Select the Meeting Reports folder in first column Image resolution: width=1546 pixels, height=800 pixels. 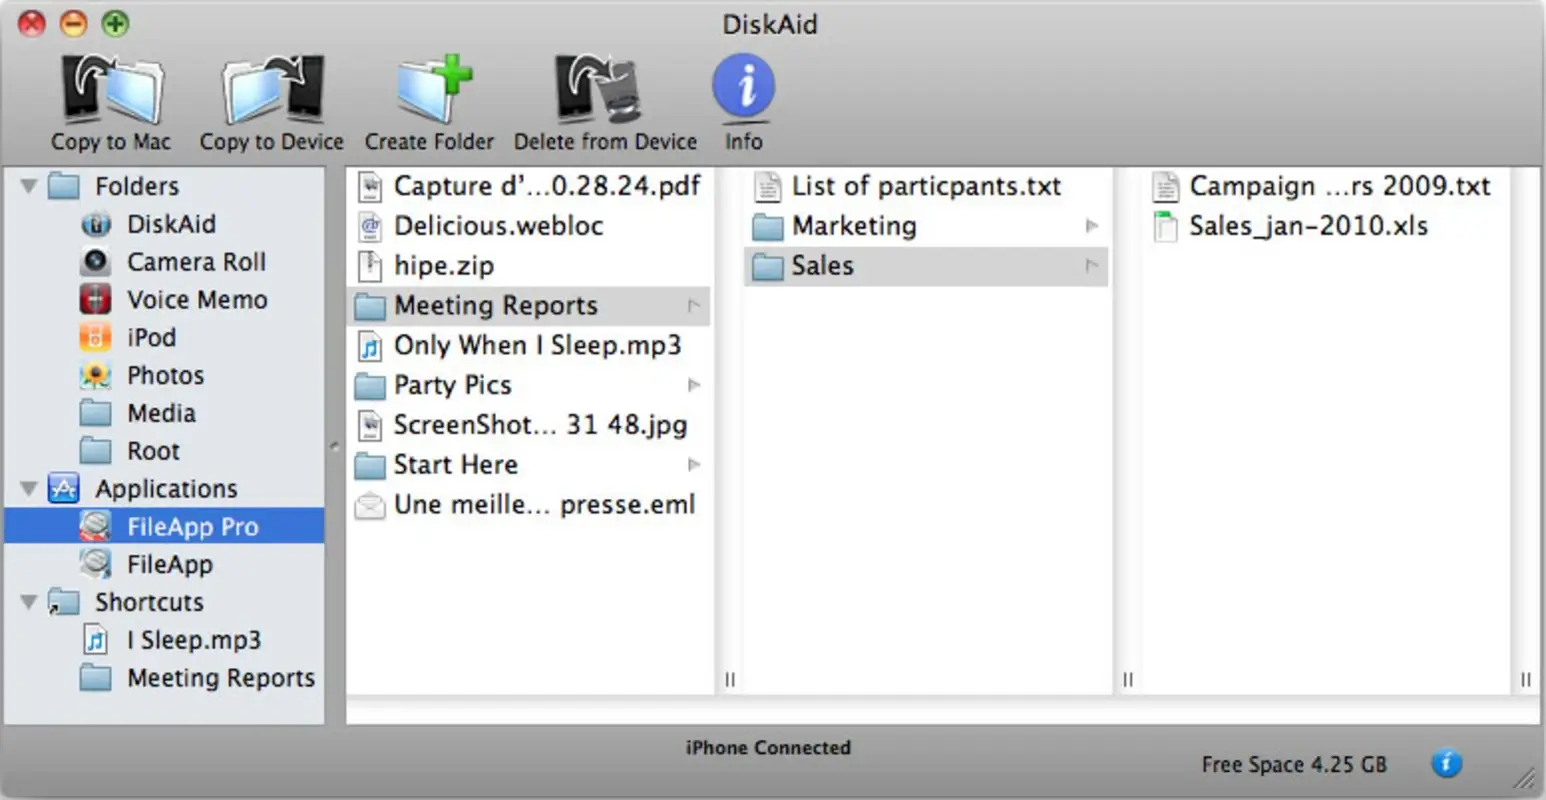click(x=529, y=306)
